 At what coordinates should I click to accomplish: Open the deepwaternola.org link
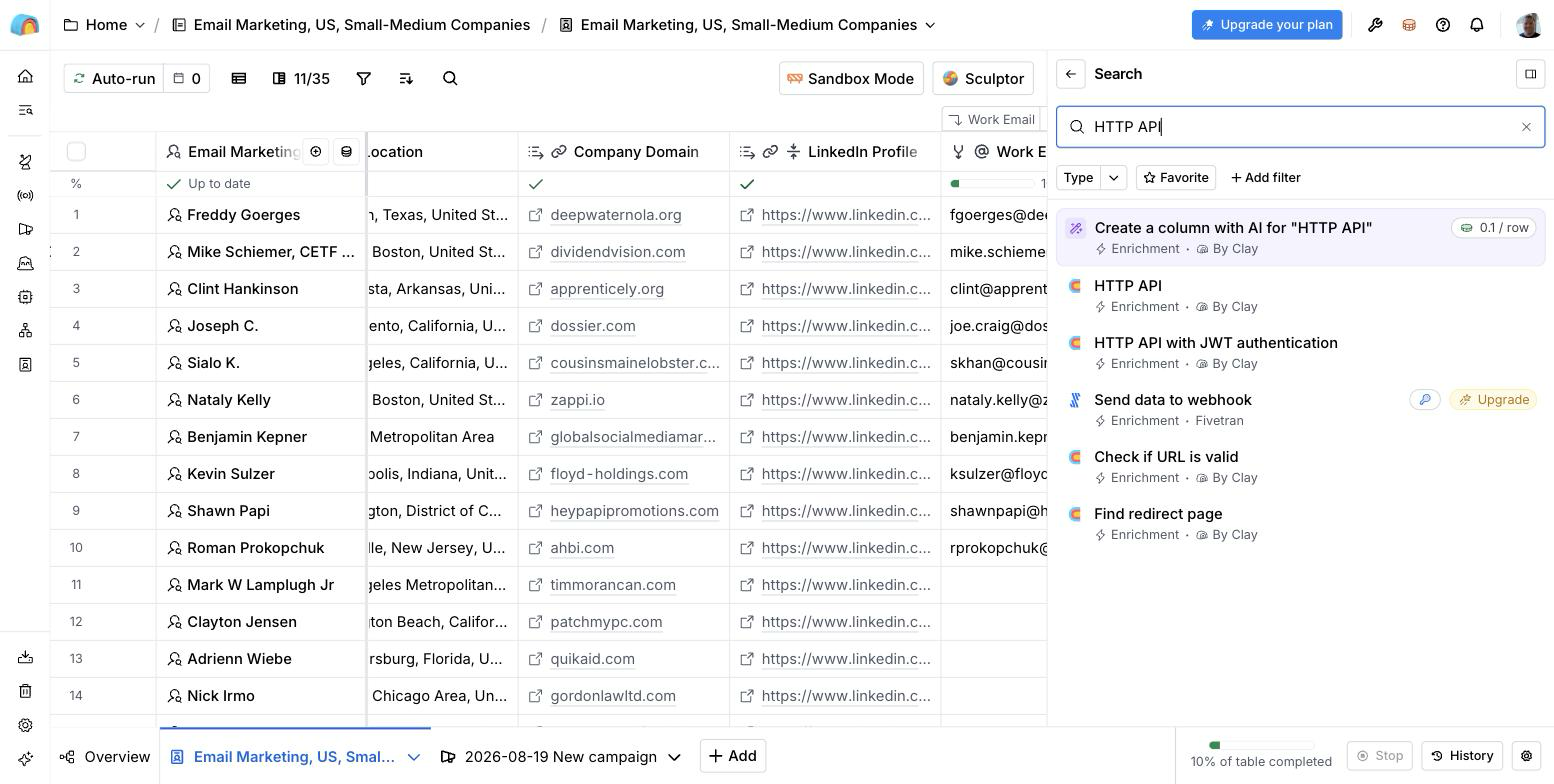[616, 215]
